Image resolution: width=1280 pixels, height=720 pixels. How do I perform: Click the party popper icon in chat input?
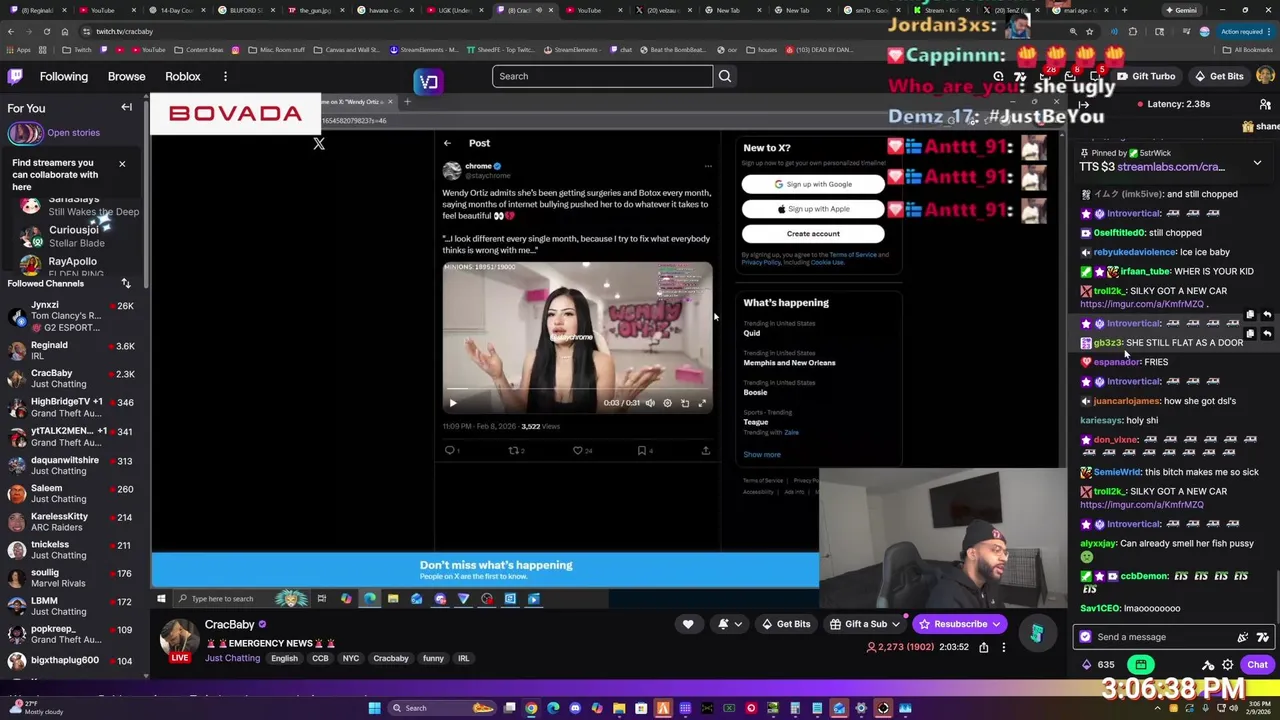click(x=1243, y=637)
